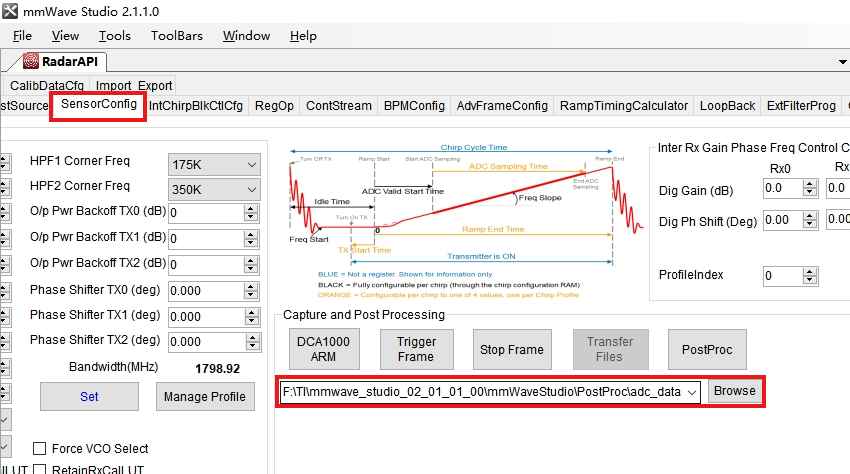This screenshot has height=474, width=850.
Task: Switch to the LoopBack tab
Action: pos(727,106)
